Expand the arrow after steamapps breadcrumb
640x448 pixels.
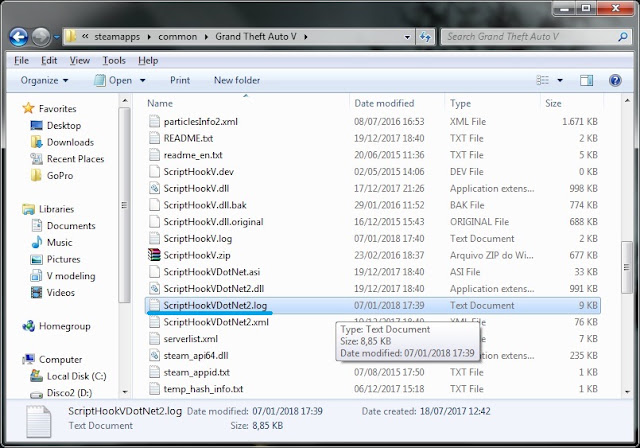click(x=149, y=37)
